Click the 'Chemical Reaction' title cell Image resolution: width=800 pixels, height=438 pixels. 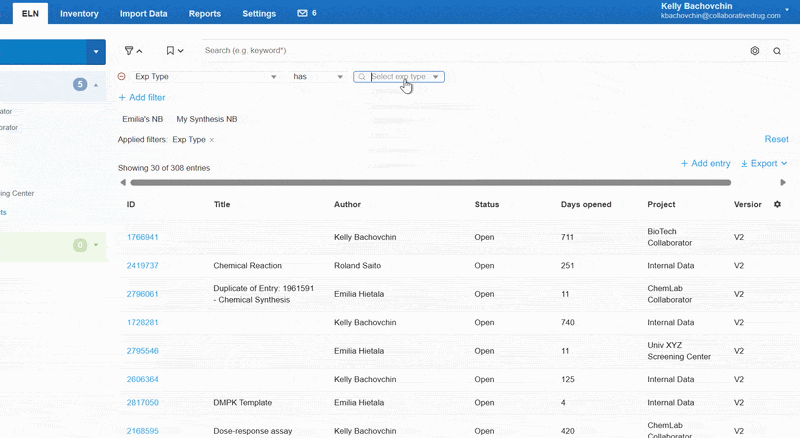(x=247, y=265)
